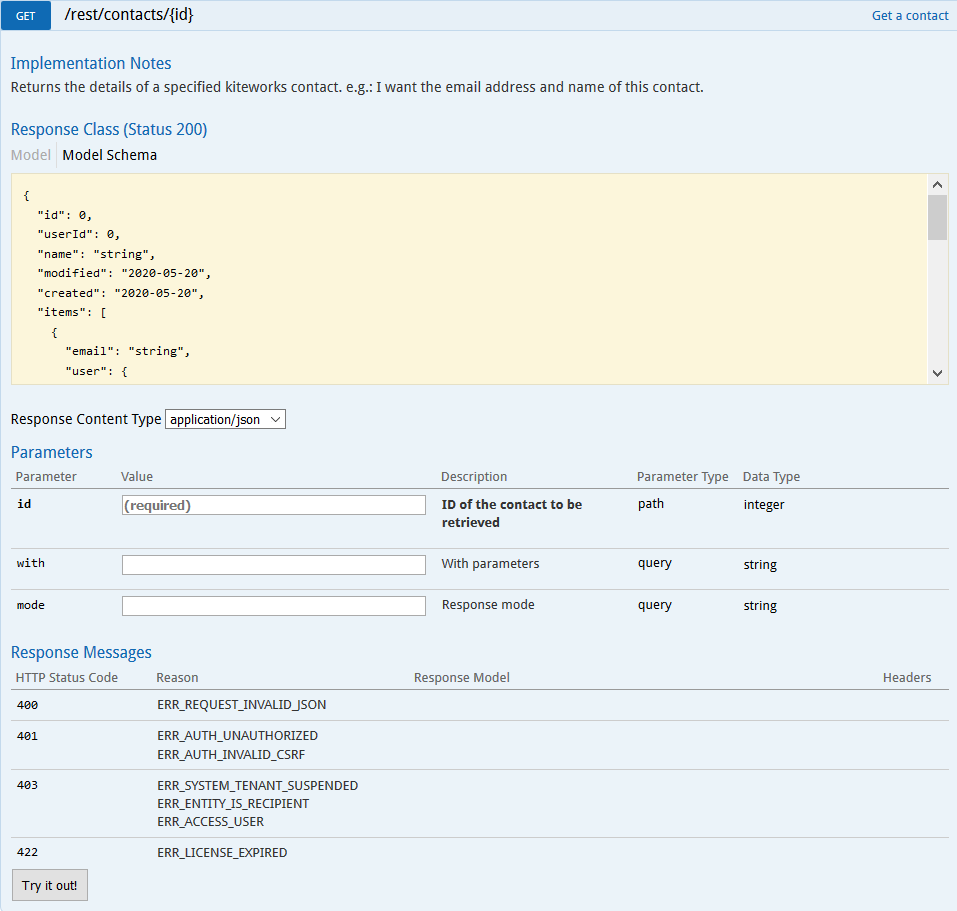
Task: Click the Implementation Notes heading
Action: (91, 63)
